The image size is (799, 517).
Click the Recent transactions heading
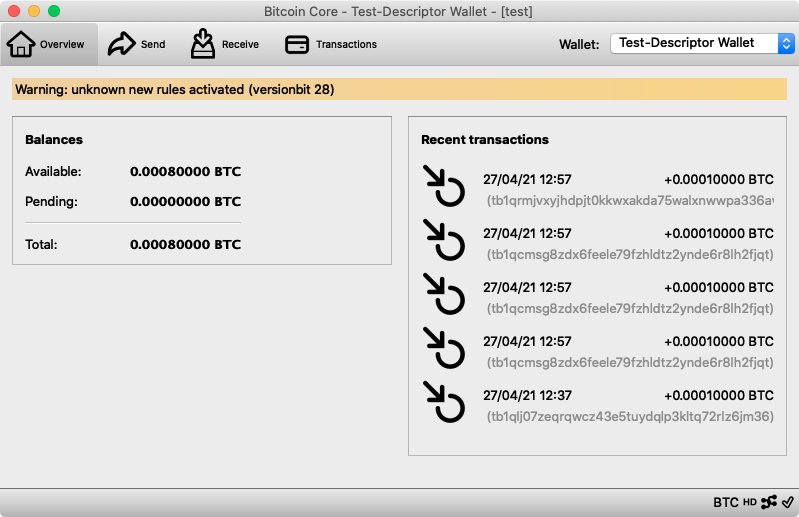(x=485, y=140)
